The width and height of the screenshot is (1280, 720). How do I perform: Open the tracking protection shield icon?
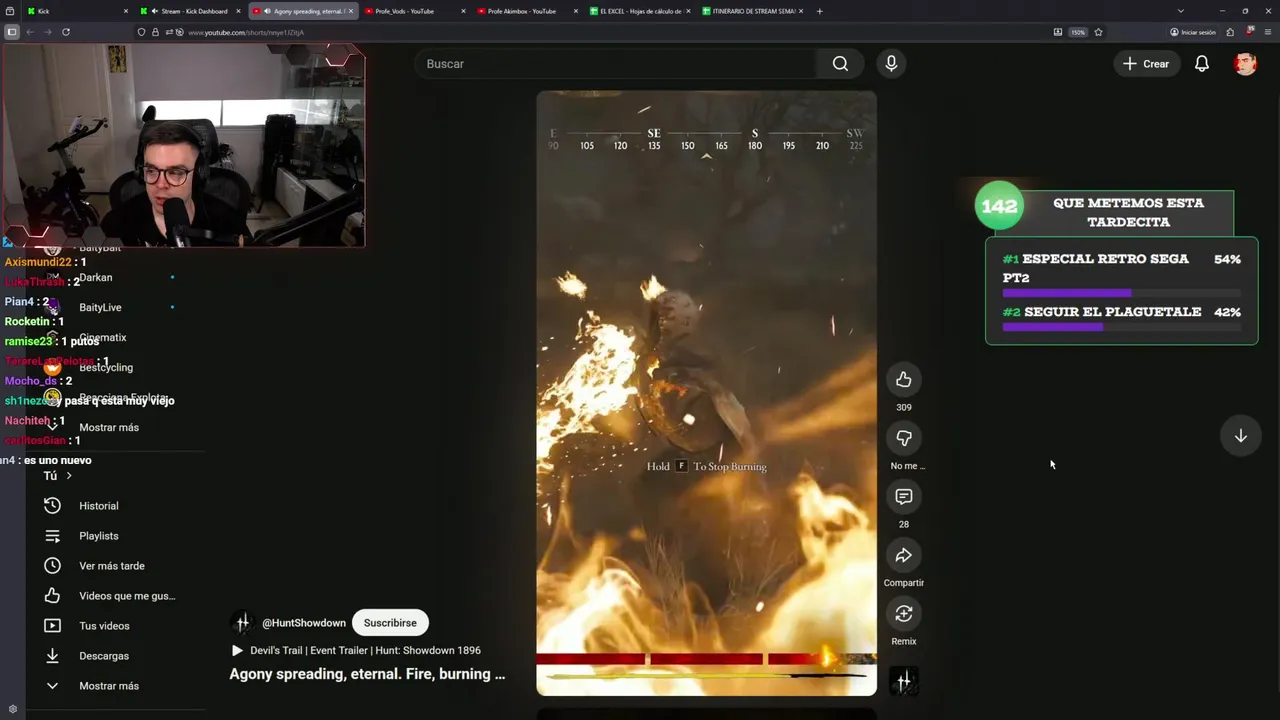(141, 32)
